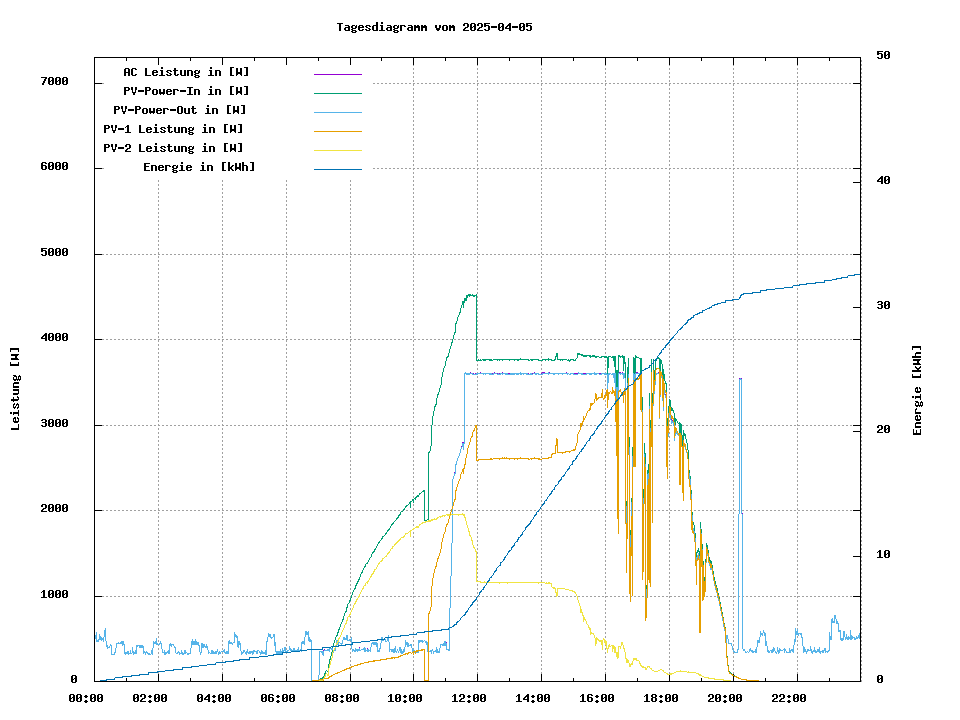Select the PV-Power-Out legend label
The image size is (960, 720).
180,110
